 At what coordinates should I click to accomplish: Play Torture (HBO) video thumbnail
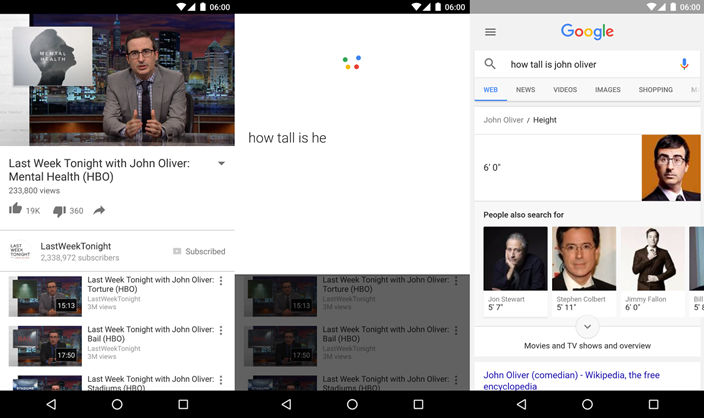[45, 296]
